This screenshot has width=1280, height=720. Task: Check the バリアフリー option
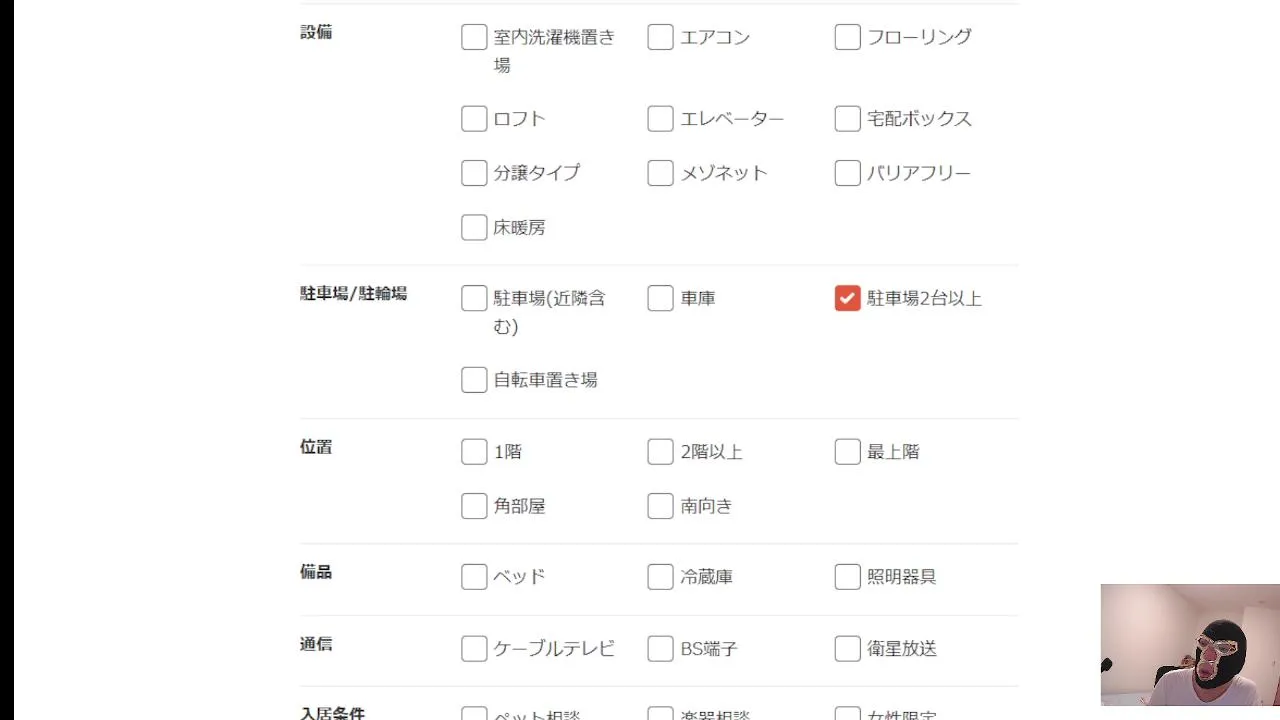[x=847, y=173]
